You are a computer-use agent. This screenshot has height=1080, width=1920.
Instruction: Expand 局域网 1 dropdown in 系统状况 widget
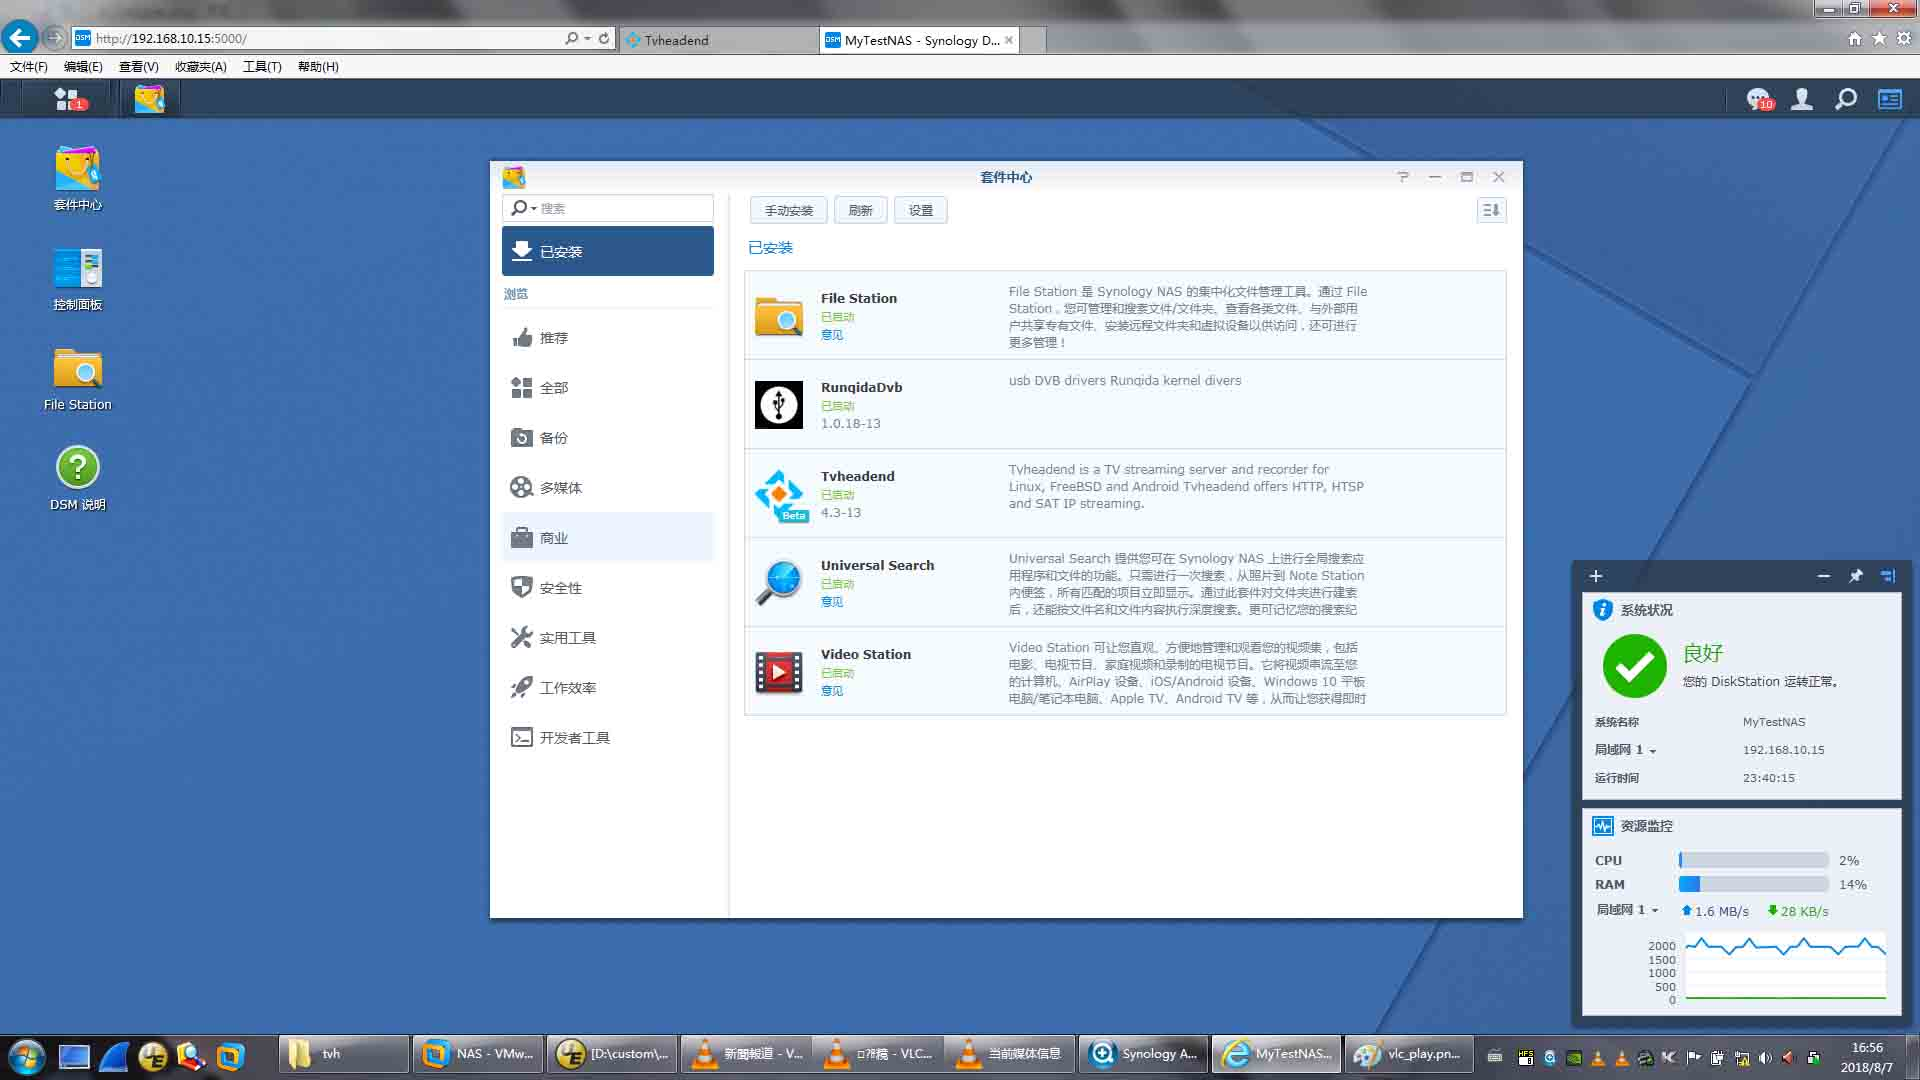click(x=1654, y=749)
